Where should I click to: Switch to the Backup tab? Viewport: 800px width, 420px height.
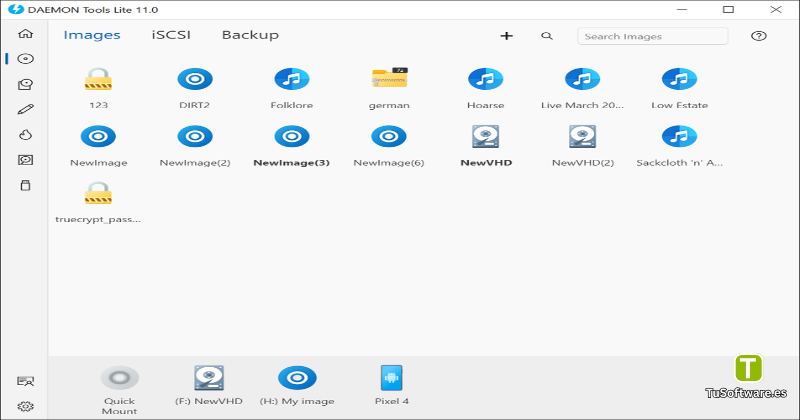pyautogui.click(x=250, y=35)
